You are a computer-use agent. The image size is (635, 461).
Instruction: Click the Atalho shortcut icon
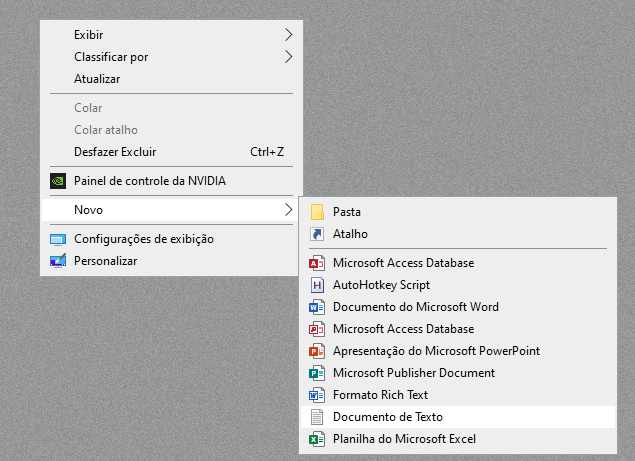[x=317, y=234]
